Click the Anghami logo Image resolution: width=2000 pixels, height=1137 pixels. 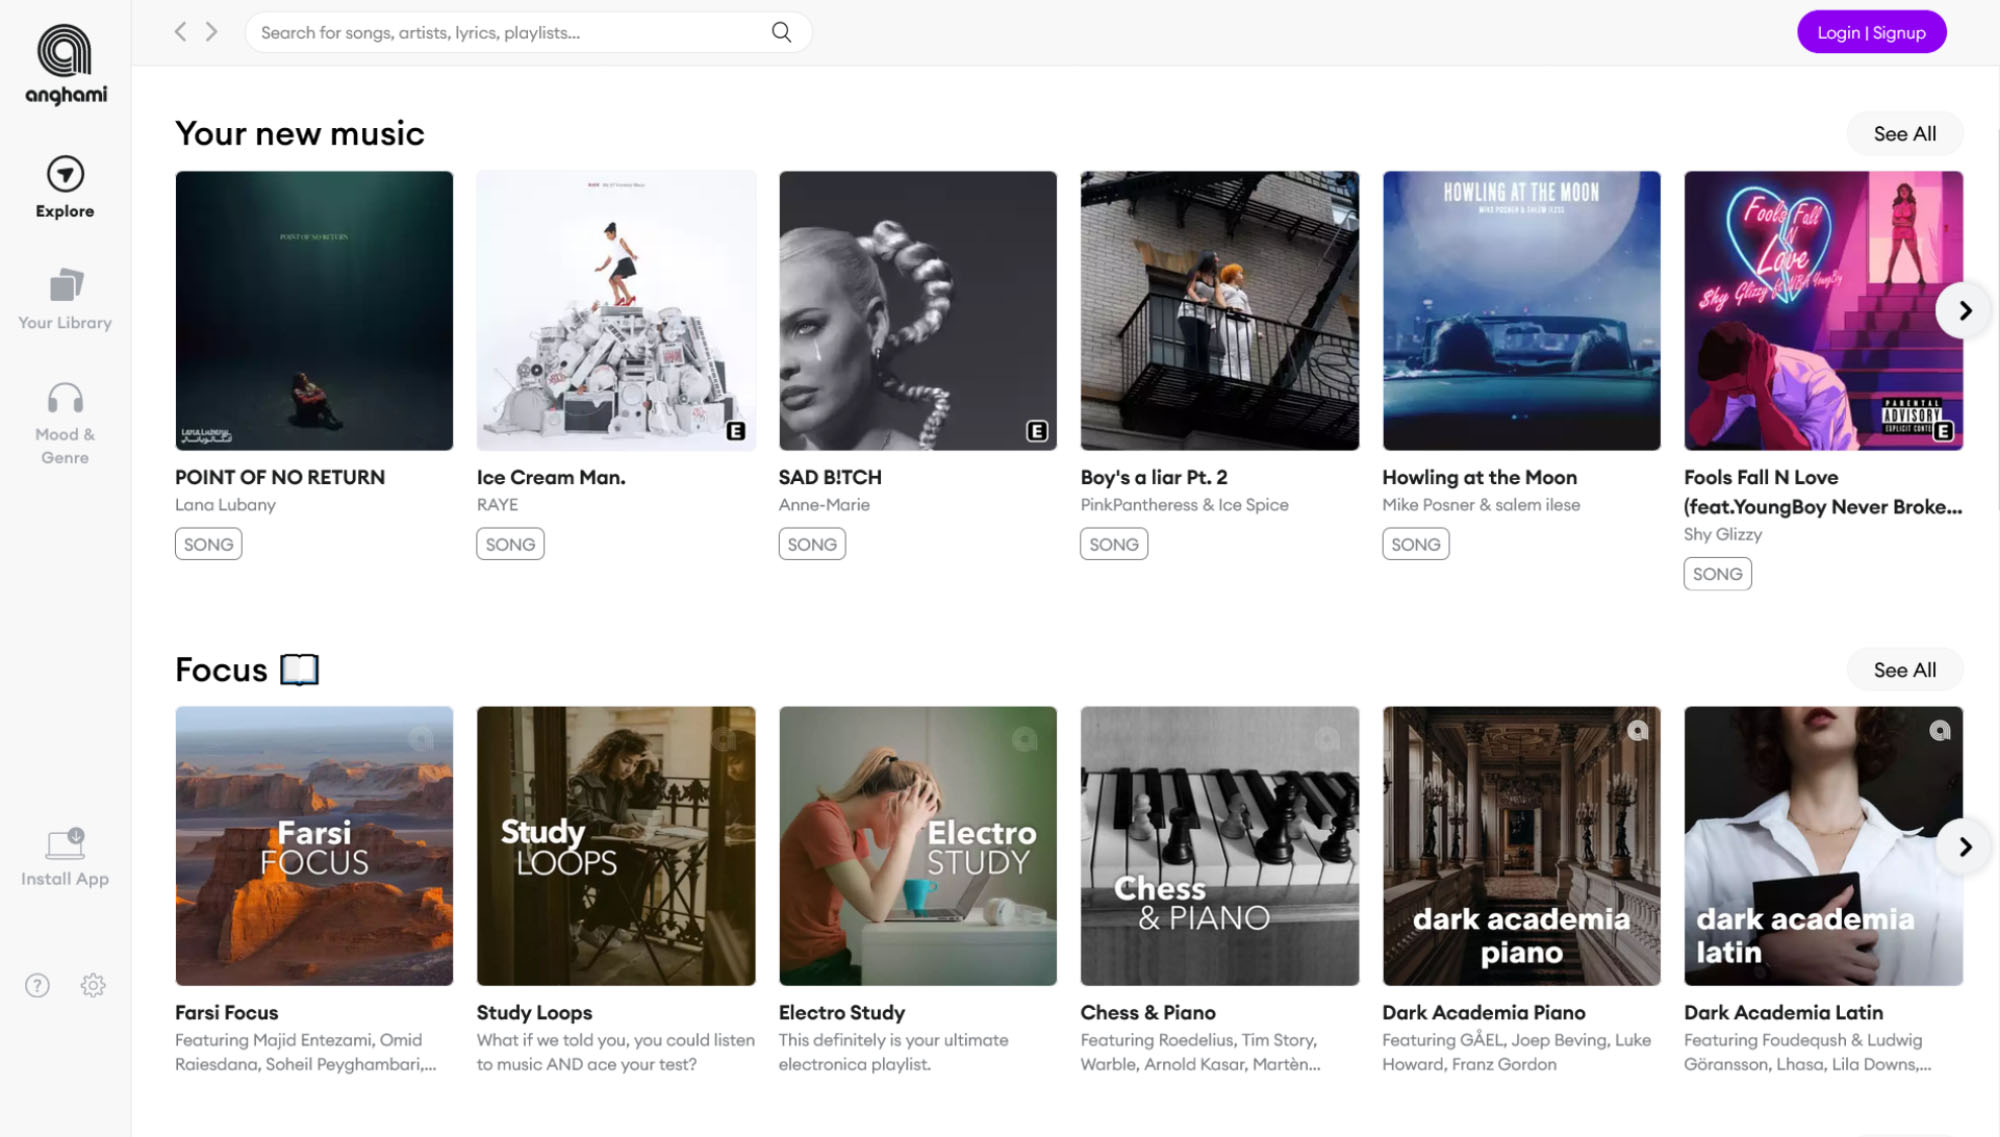(65, 64)
